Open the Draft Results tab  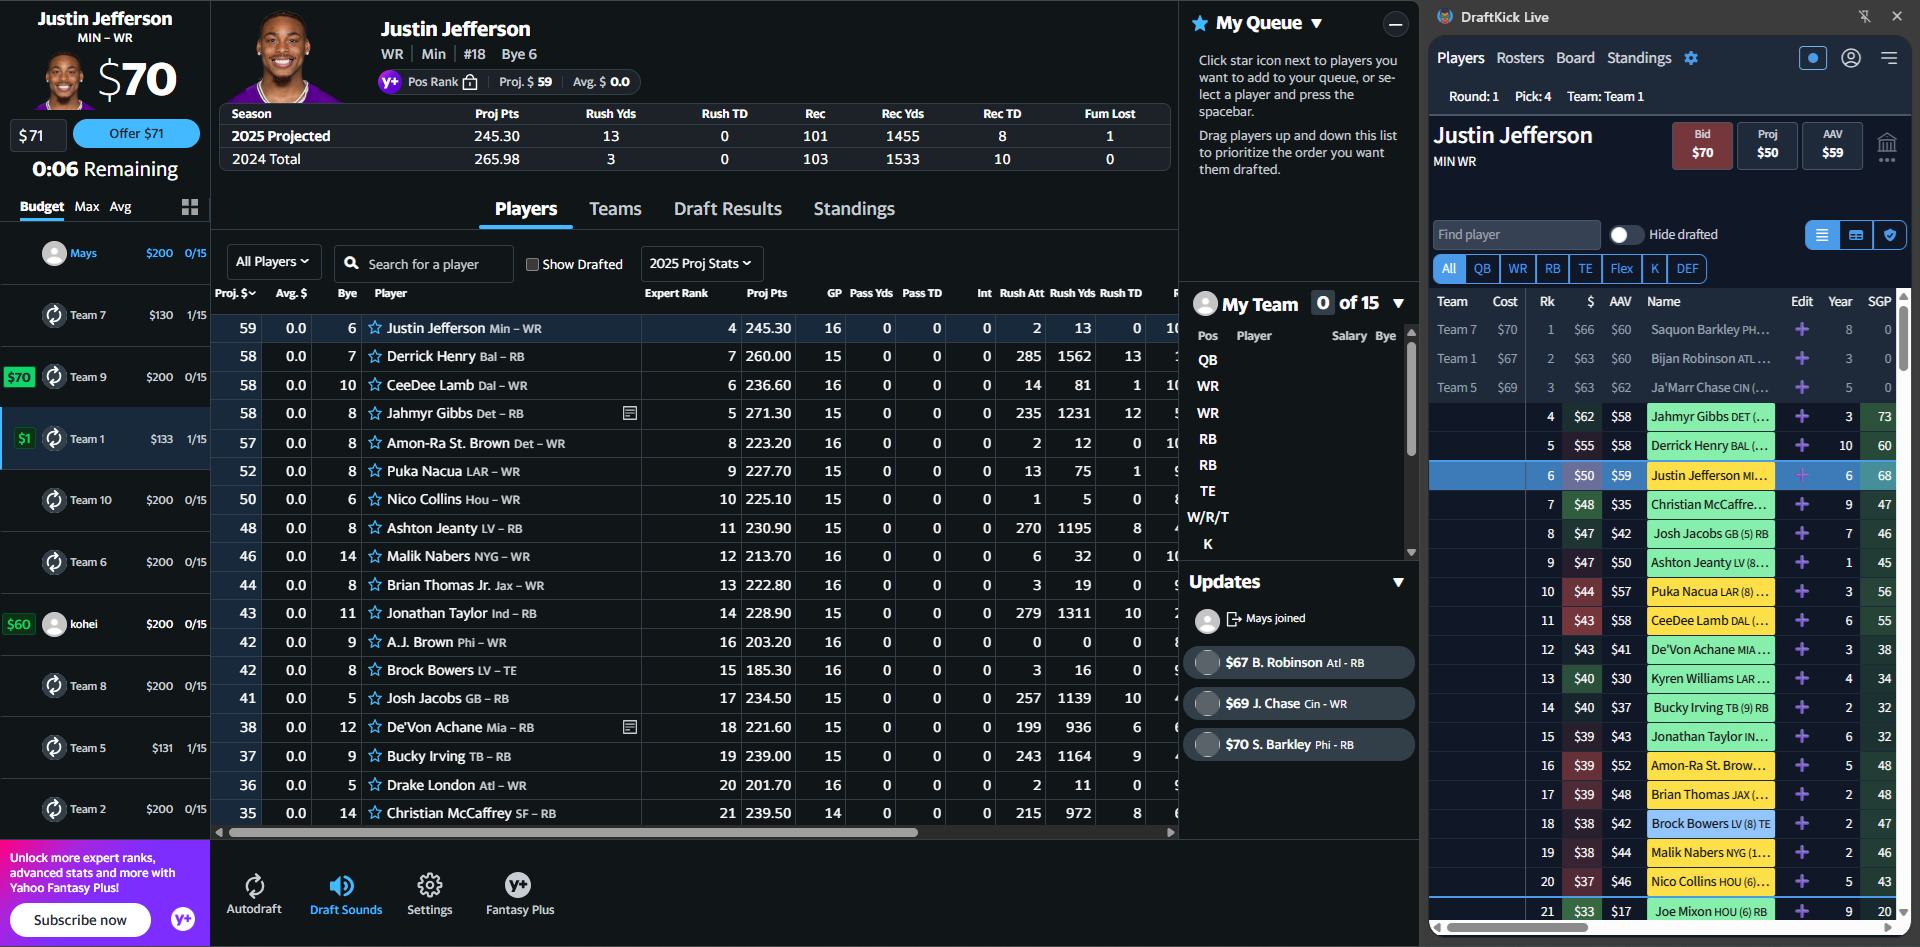pyautogui.click(x=728, y=209)
